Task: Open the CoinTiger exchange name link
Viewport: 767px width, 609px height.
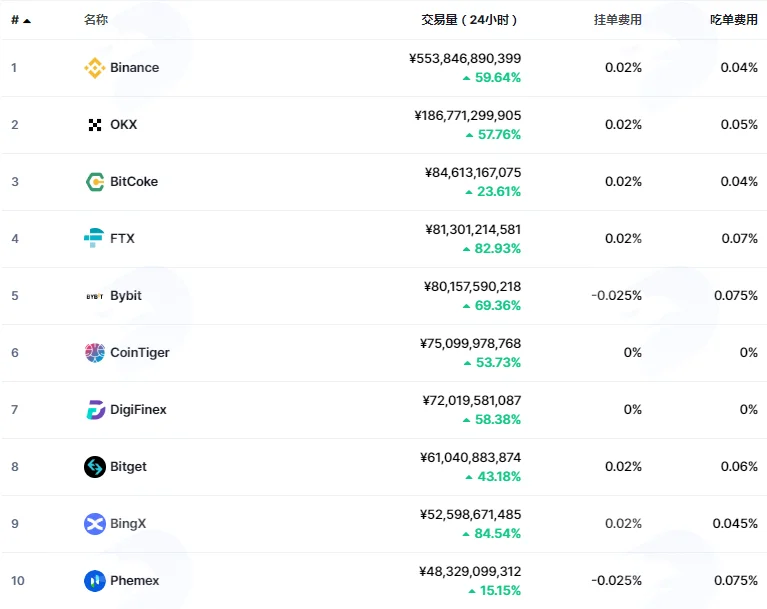Action: coord(140,353)
